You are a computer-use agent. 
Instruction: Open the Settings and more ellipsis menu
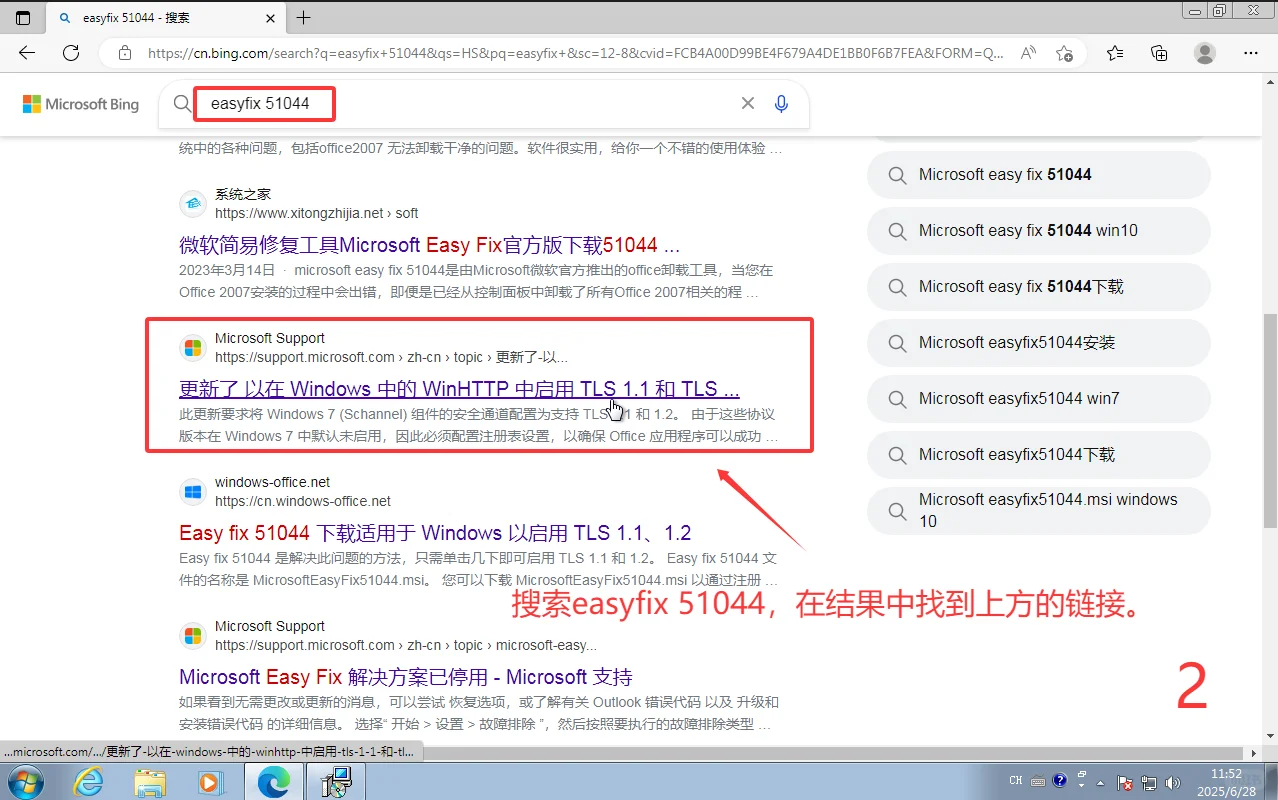pos(1251,54)
